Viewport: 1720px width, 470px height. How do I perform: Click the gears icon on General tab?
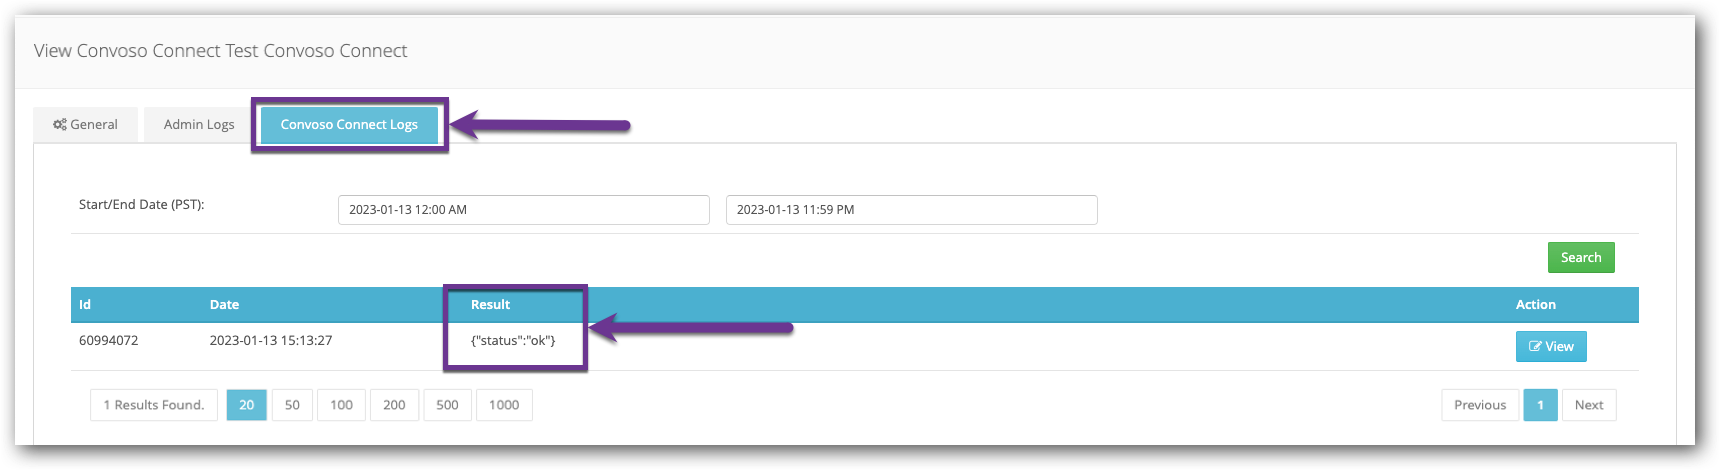coord(60,125)
